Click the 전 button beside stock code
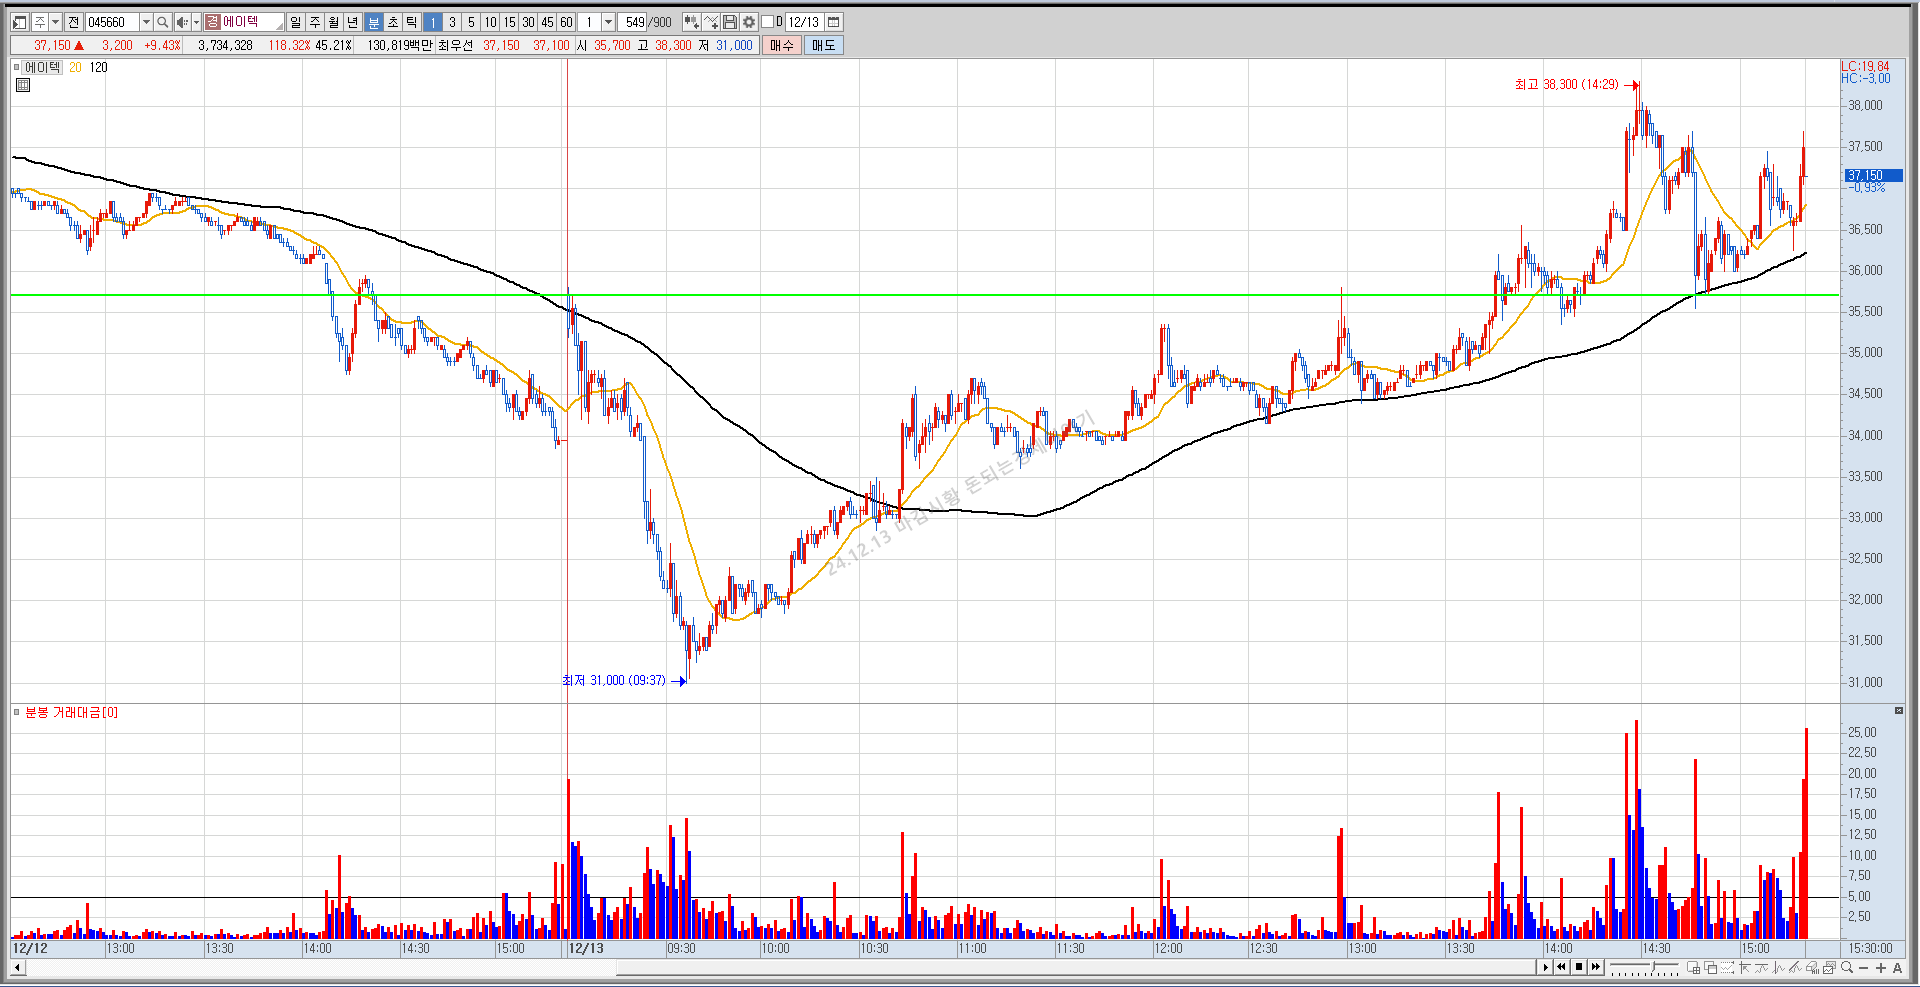 (73, 22)
